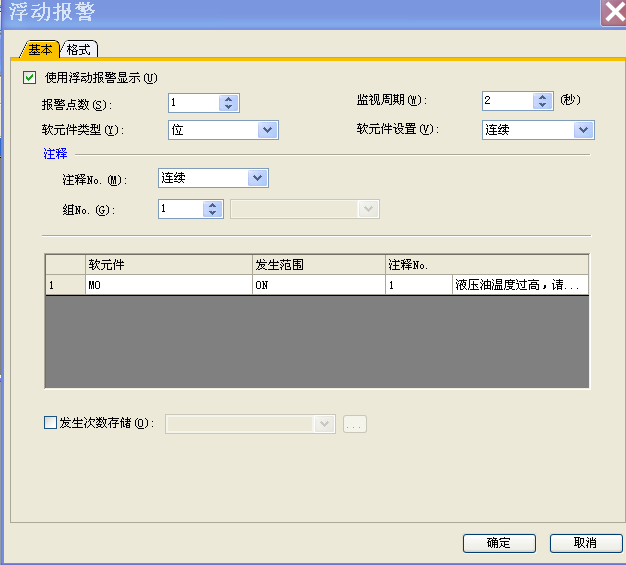626x565 pixels.
Task: Decrease 监视周期 value with down arrow
Action: point(543,105)
